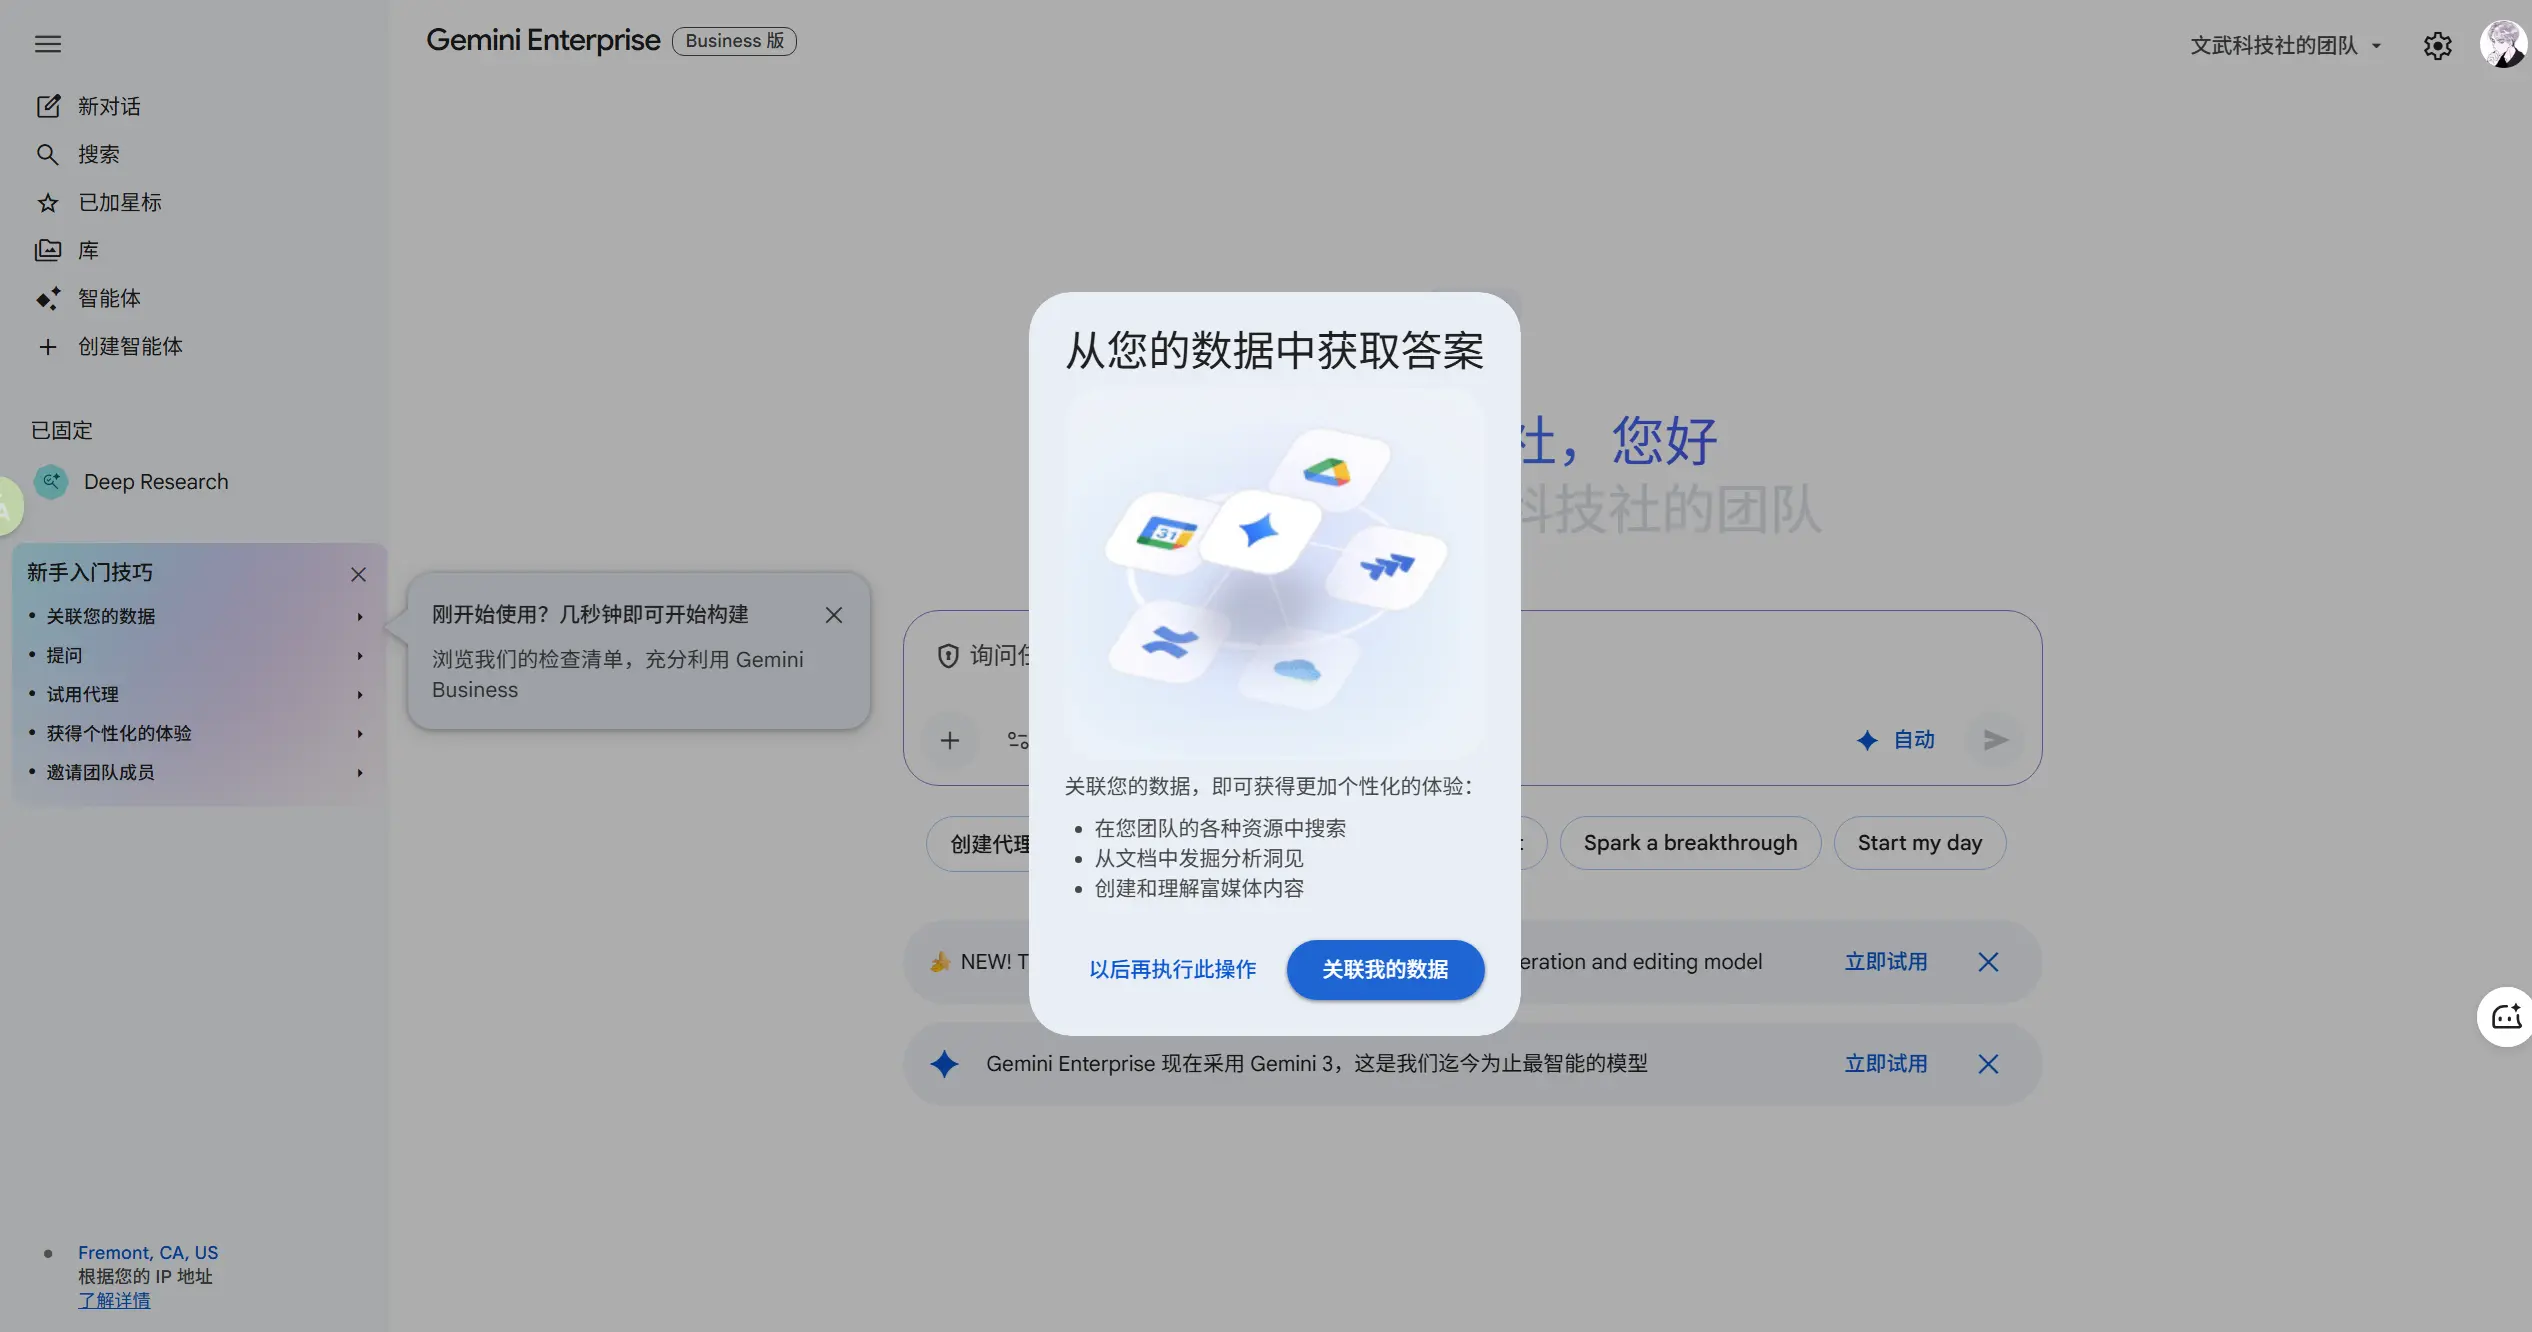
Task: Click 创建智能体 in the sidebar
Action: click(x=130, y=346)
